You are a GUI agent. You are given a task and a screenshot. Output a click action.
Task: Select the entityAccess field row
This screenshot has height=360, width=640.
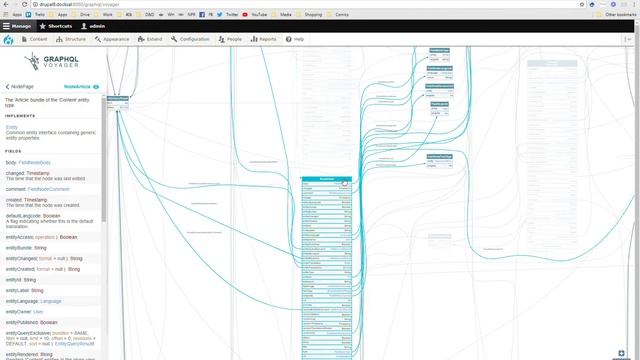pyautogui.click(x=51, y=237)
